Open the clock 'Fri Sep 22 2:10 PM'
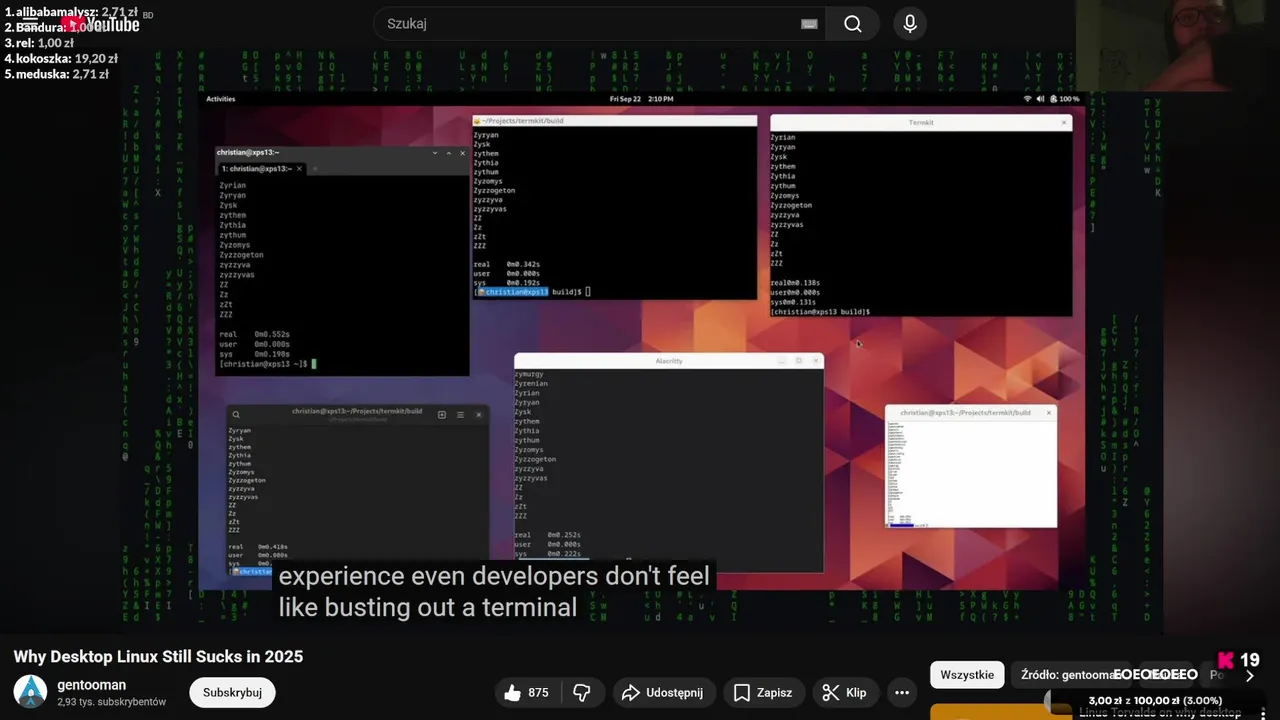This screenshot has width=1280, height=720. [x=641, y=99]
